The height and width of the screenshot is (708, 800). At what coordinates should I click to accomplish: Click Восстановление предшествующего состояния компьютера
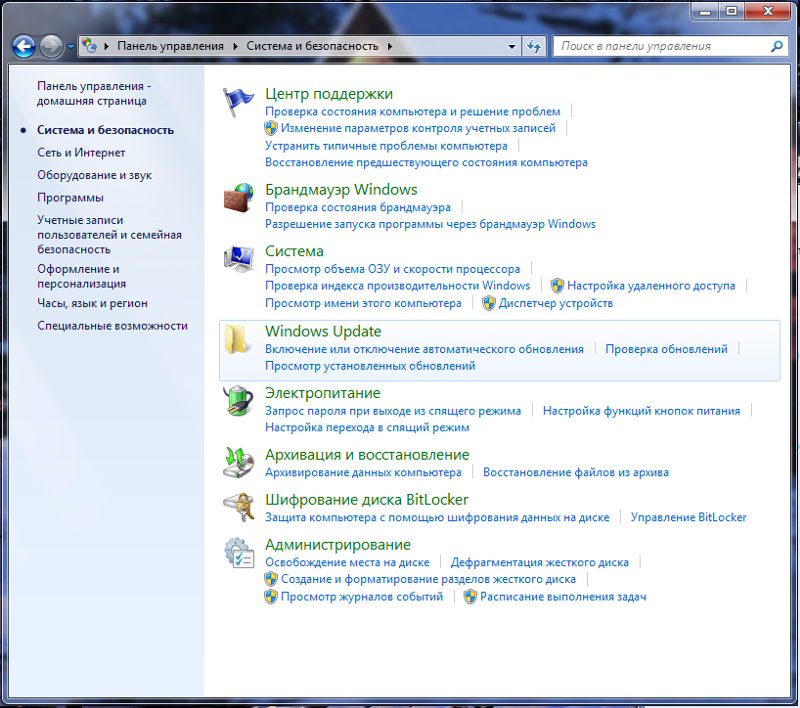point(427,162)
